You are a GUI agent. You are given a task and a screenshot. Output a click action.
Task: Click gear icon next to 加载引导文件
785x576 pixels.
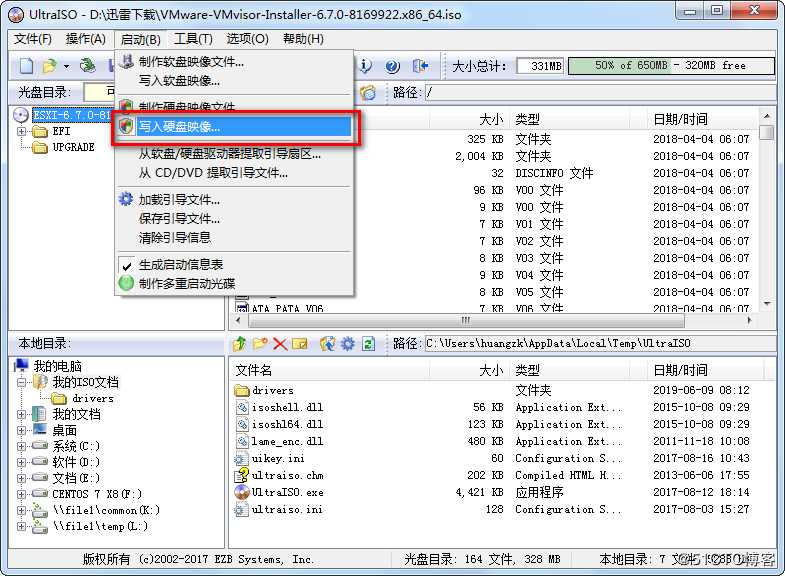tap(126, 199)
